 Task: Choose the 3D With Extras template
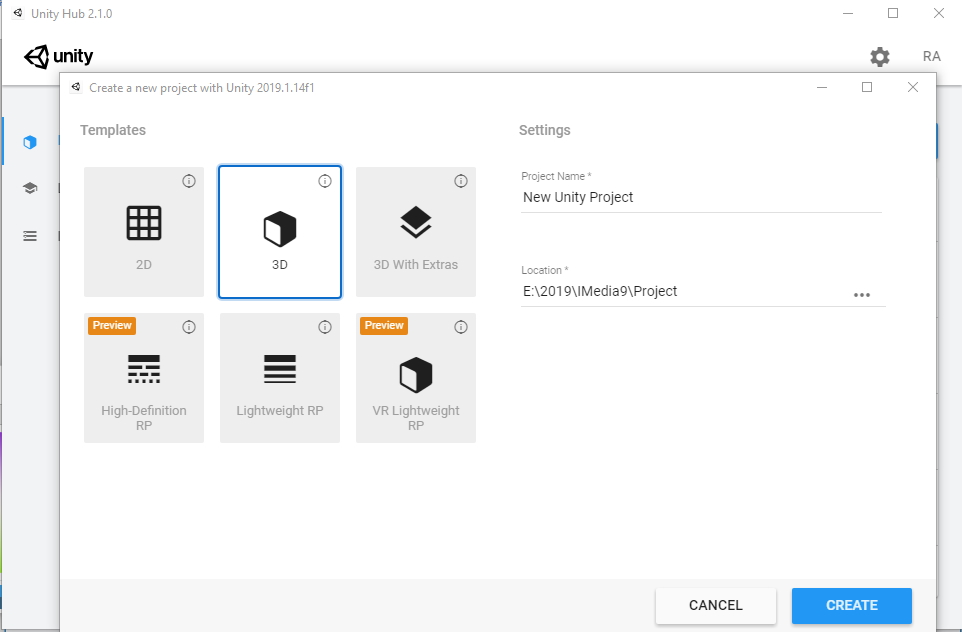[415, 231]
